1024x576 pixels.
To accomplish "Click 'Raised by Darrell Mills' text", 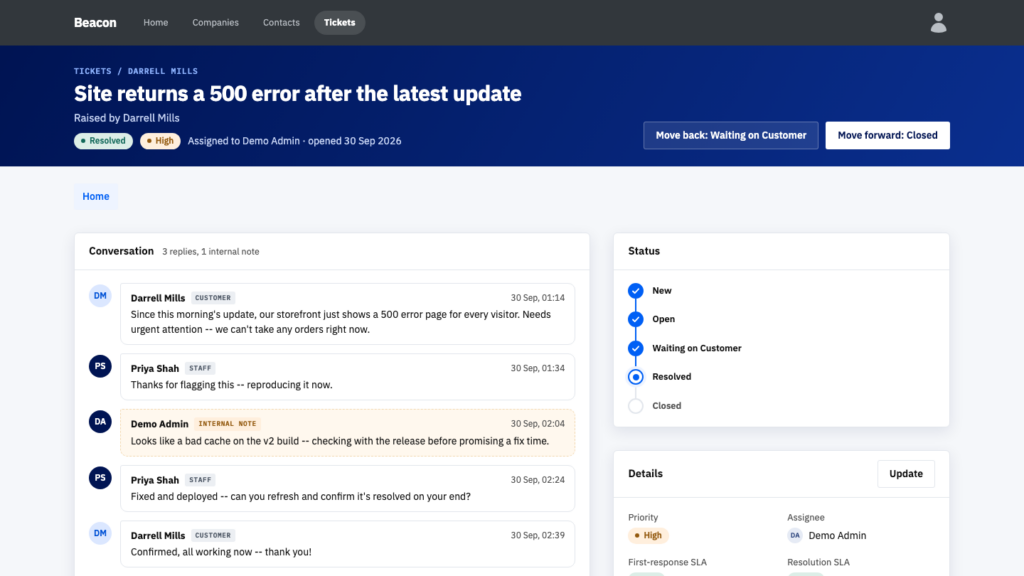I will (127, 118).
